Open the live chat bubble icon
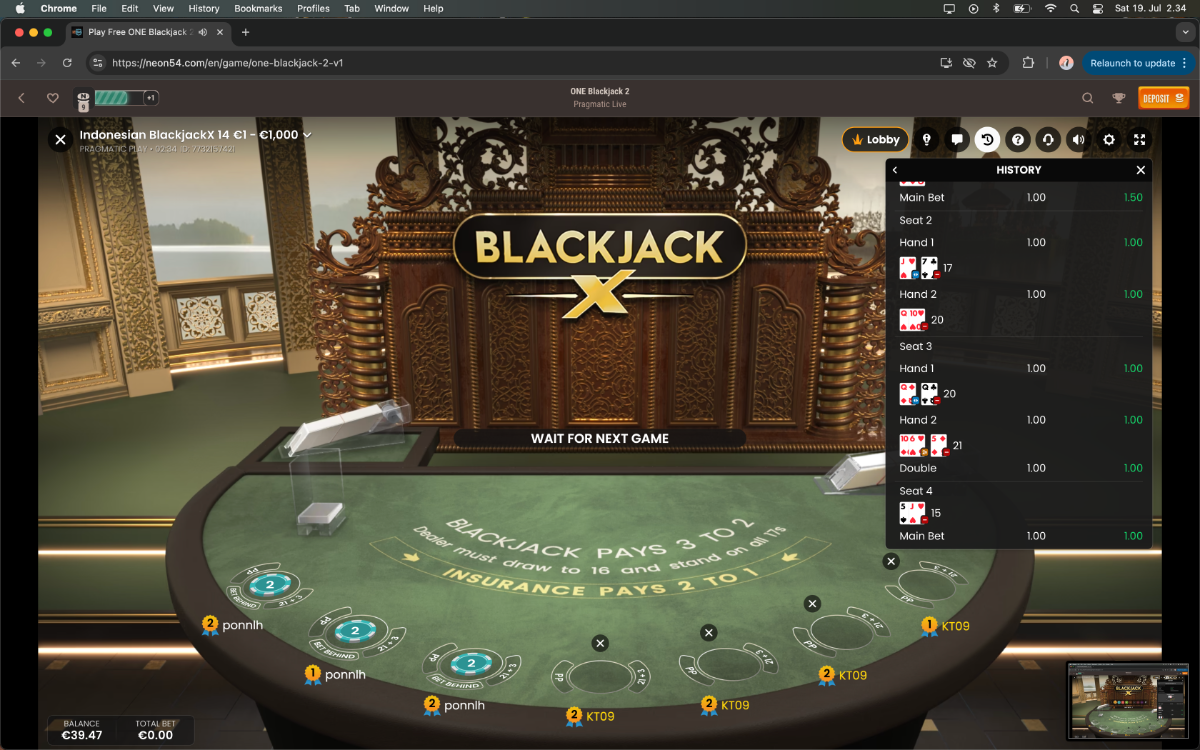Image resolution: width=1200 pixels, height=750 pixels. coord(957,140)
